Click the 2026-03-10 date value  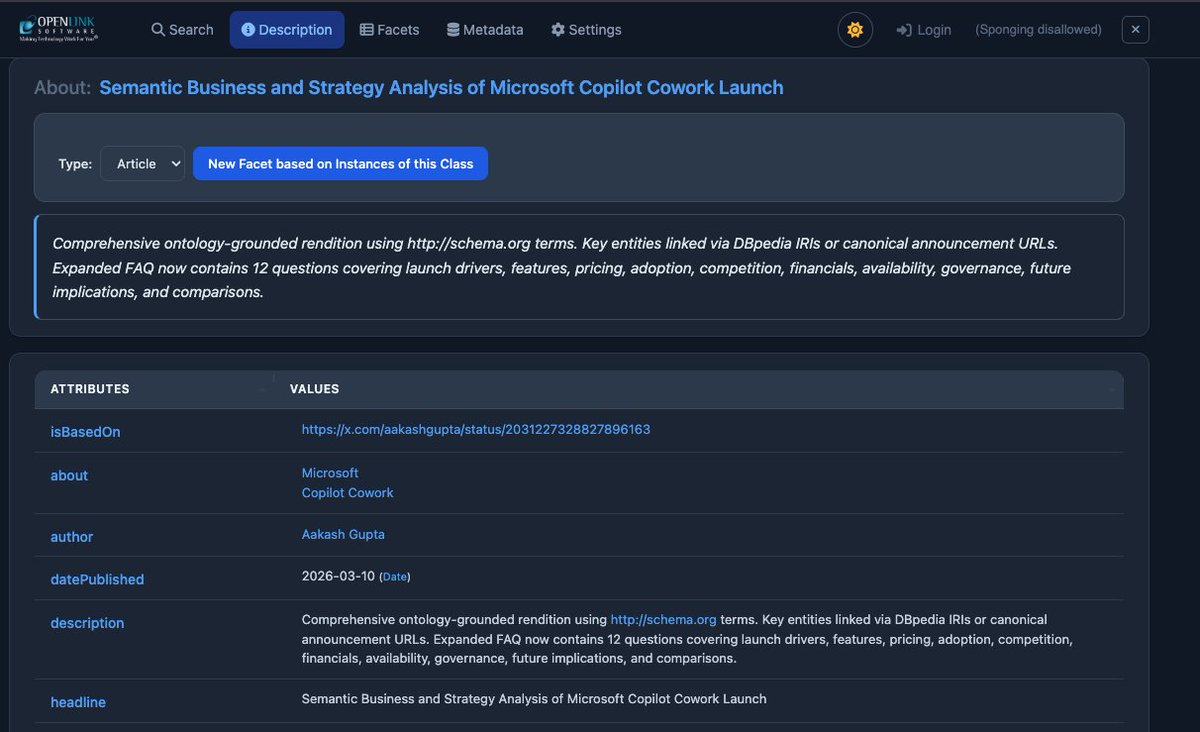(x=338, y=577)
